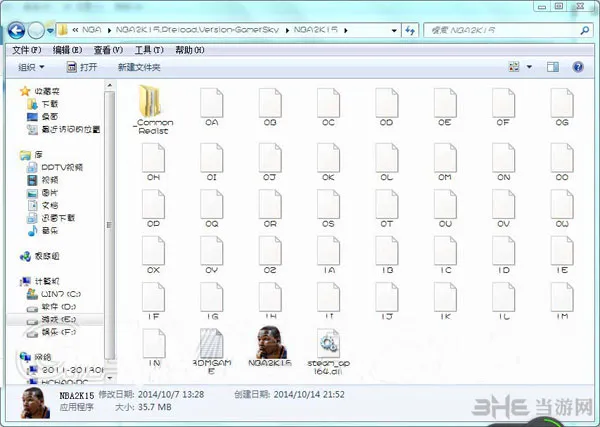Open the 组织 organize dropdown
Viewport: 600px width, 427px height.
(x=31, y=67)
